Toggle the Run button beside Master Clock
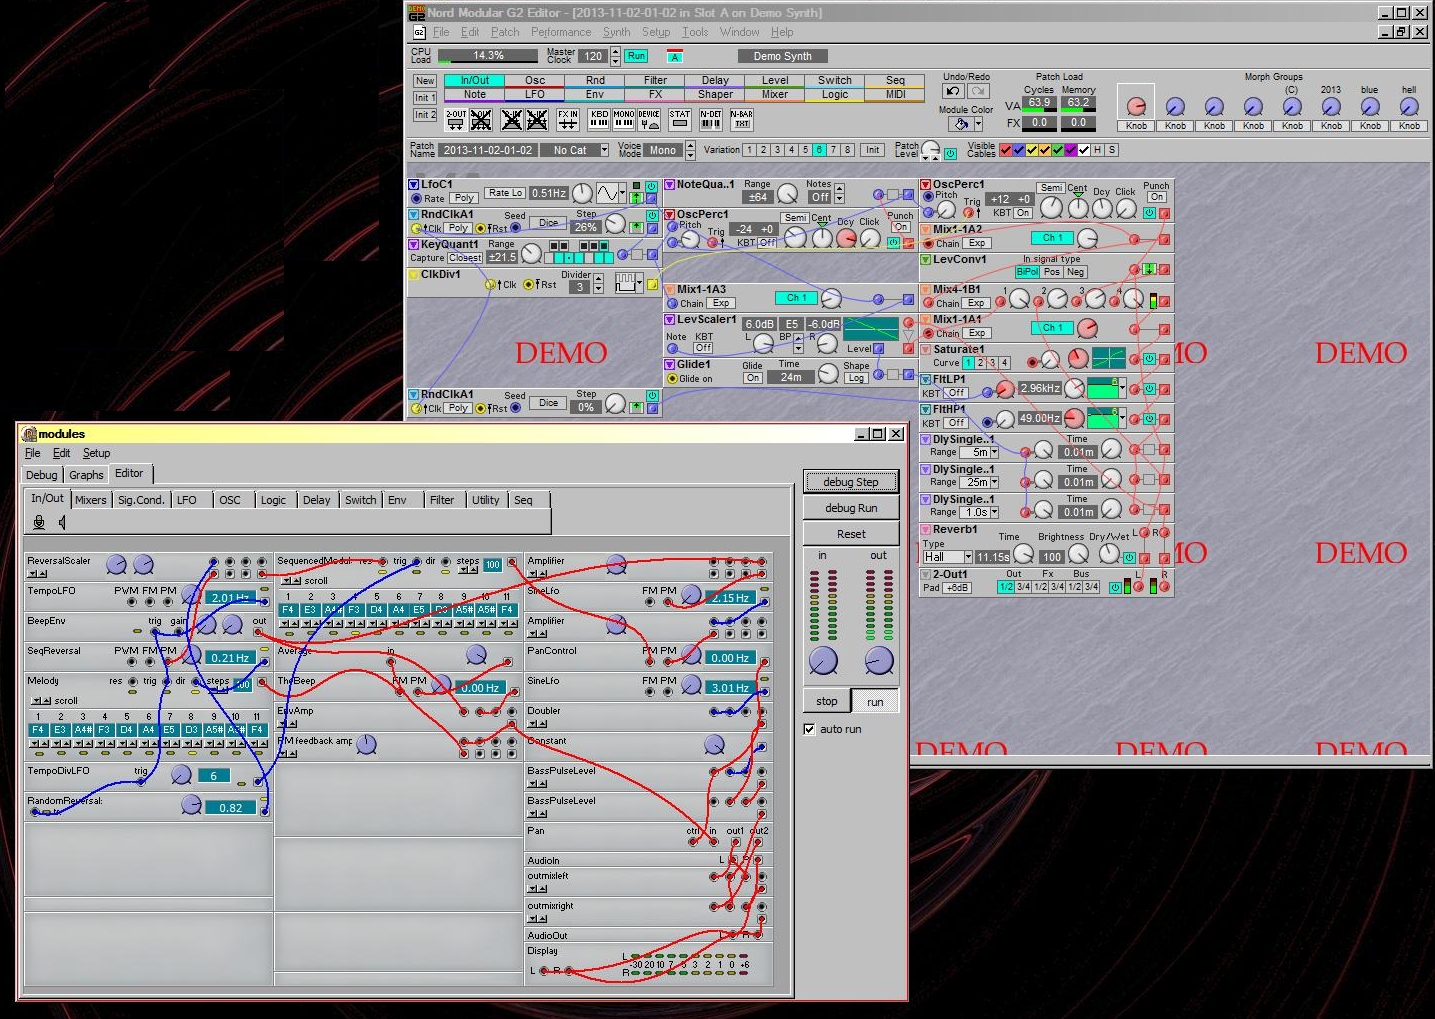 click(x=637, y=56)
